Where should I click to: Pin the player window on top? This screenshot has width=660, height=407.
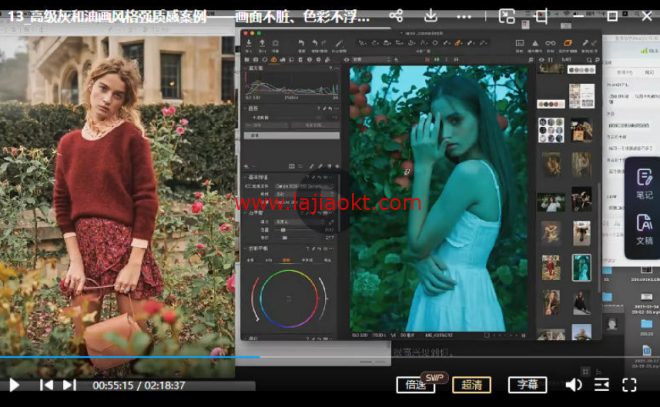click(x=542, y=16)
